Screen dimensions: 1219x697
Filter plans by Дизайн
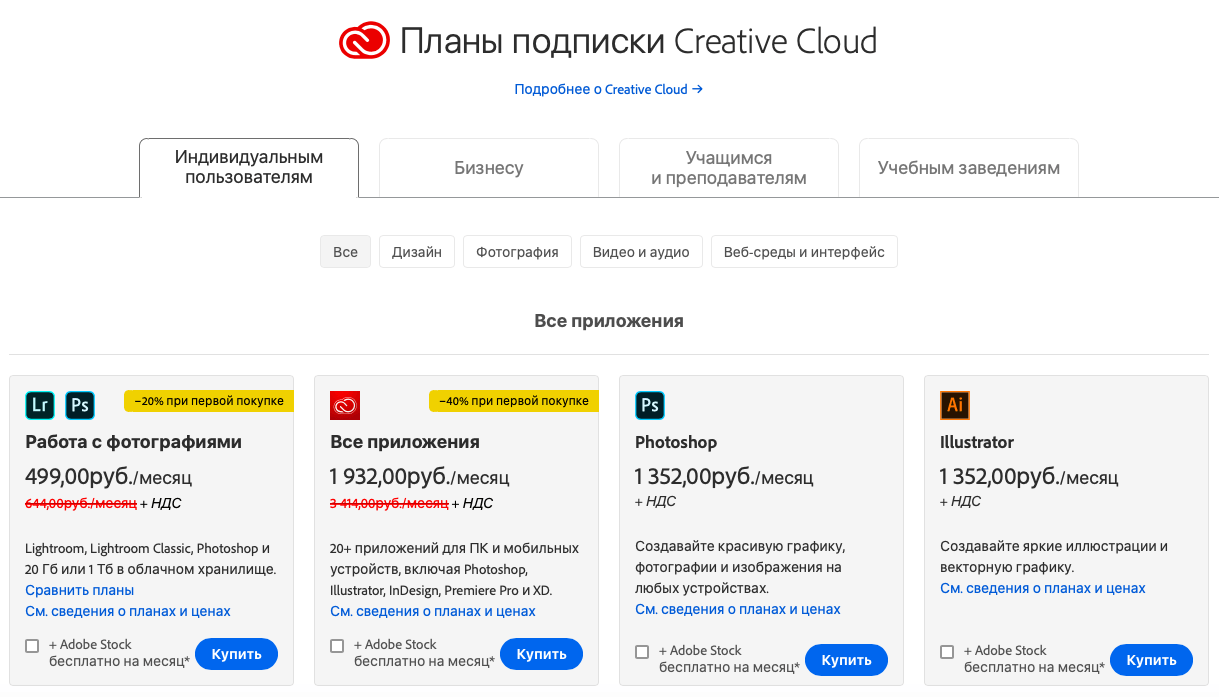point(417,252)
